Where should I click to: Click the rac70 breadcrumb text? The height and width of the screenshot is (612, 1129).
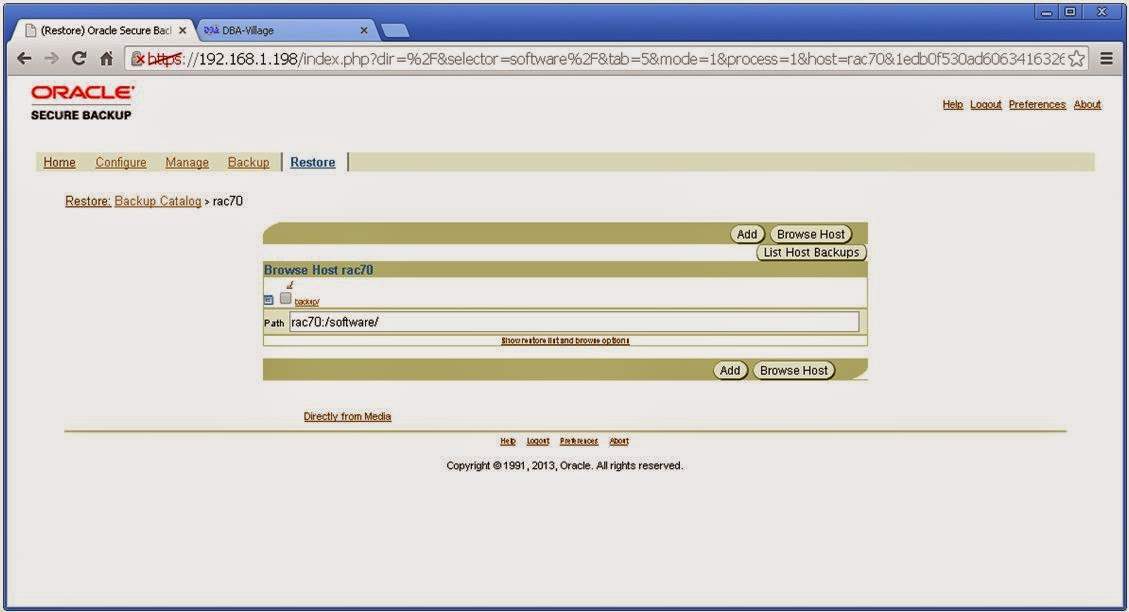[x=228, y=201]
